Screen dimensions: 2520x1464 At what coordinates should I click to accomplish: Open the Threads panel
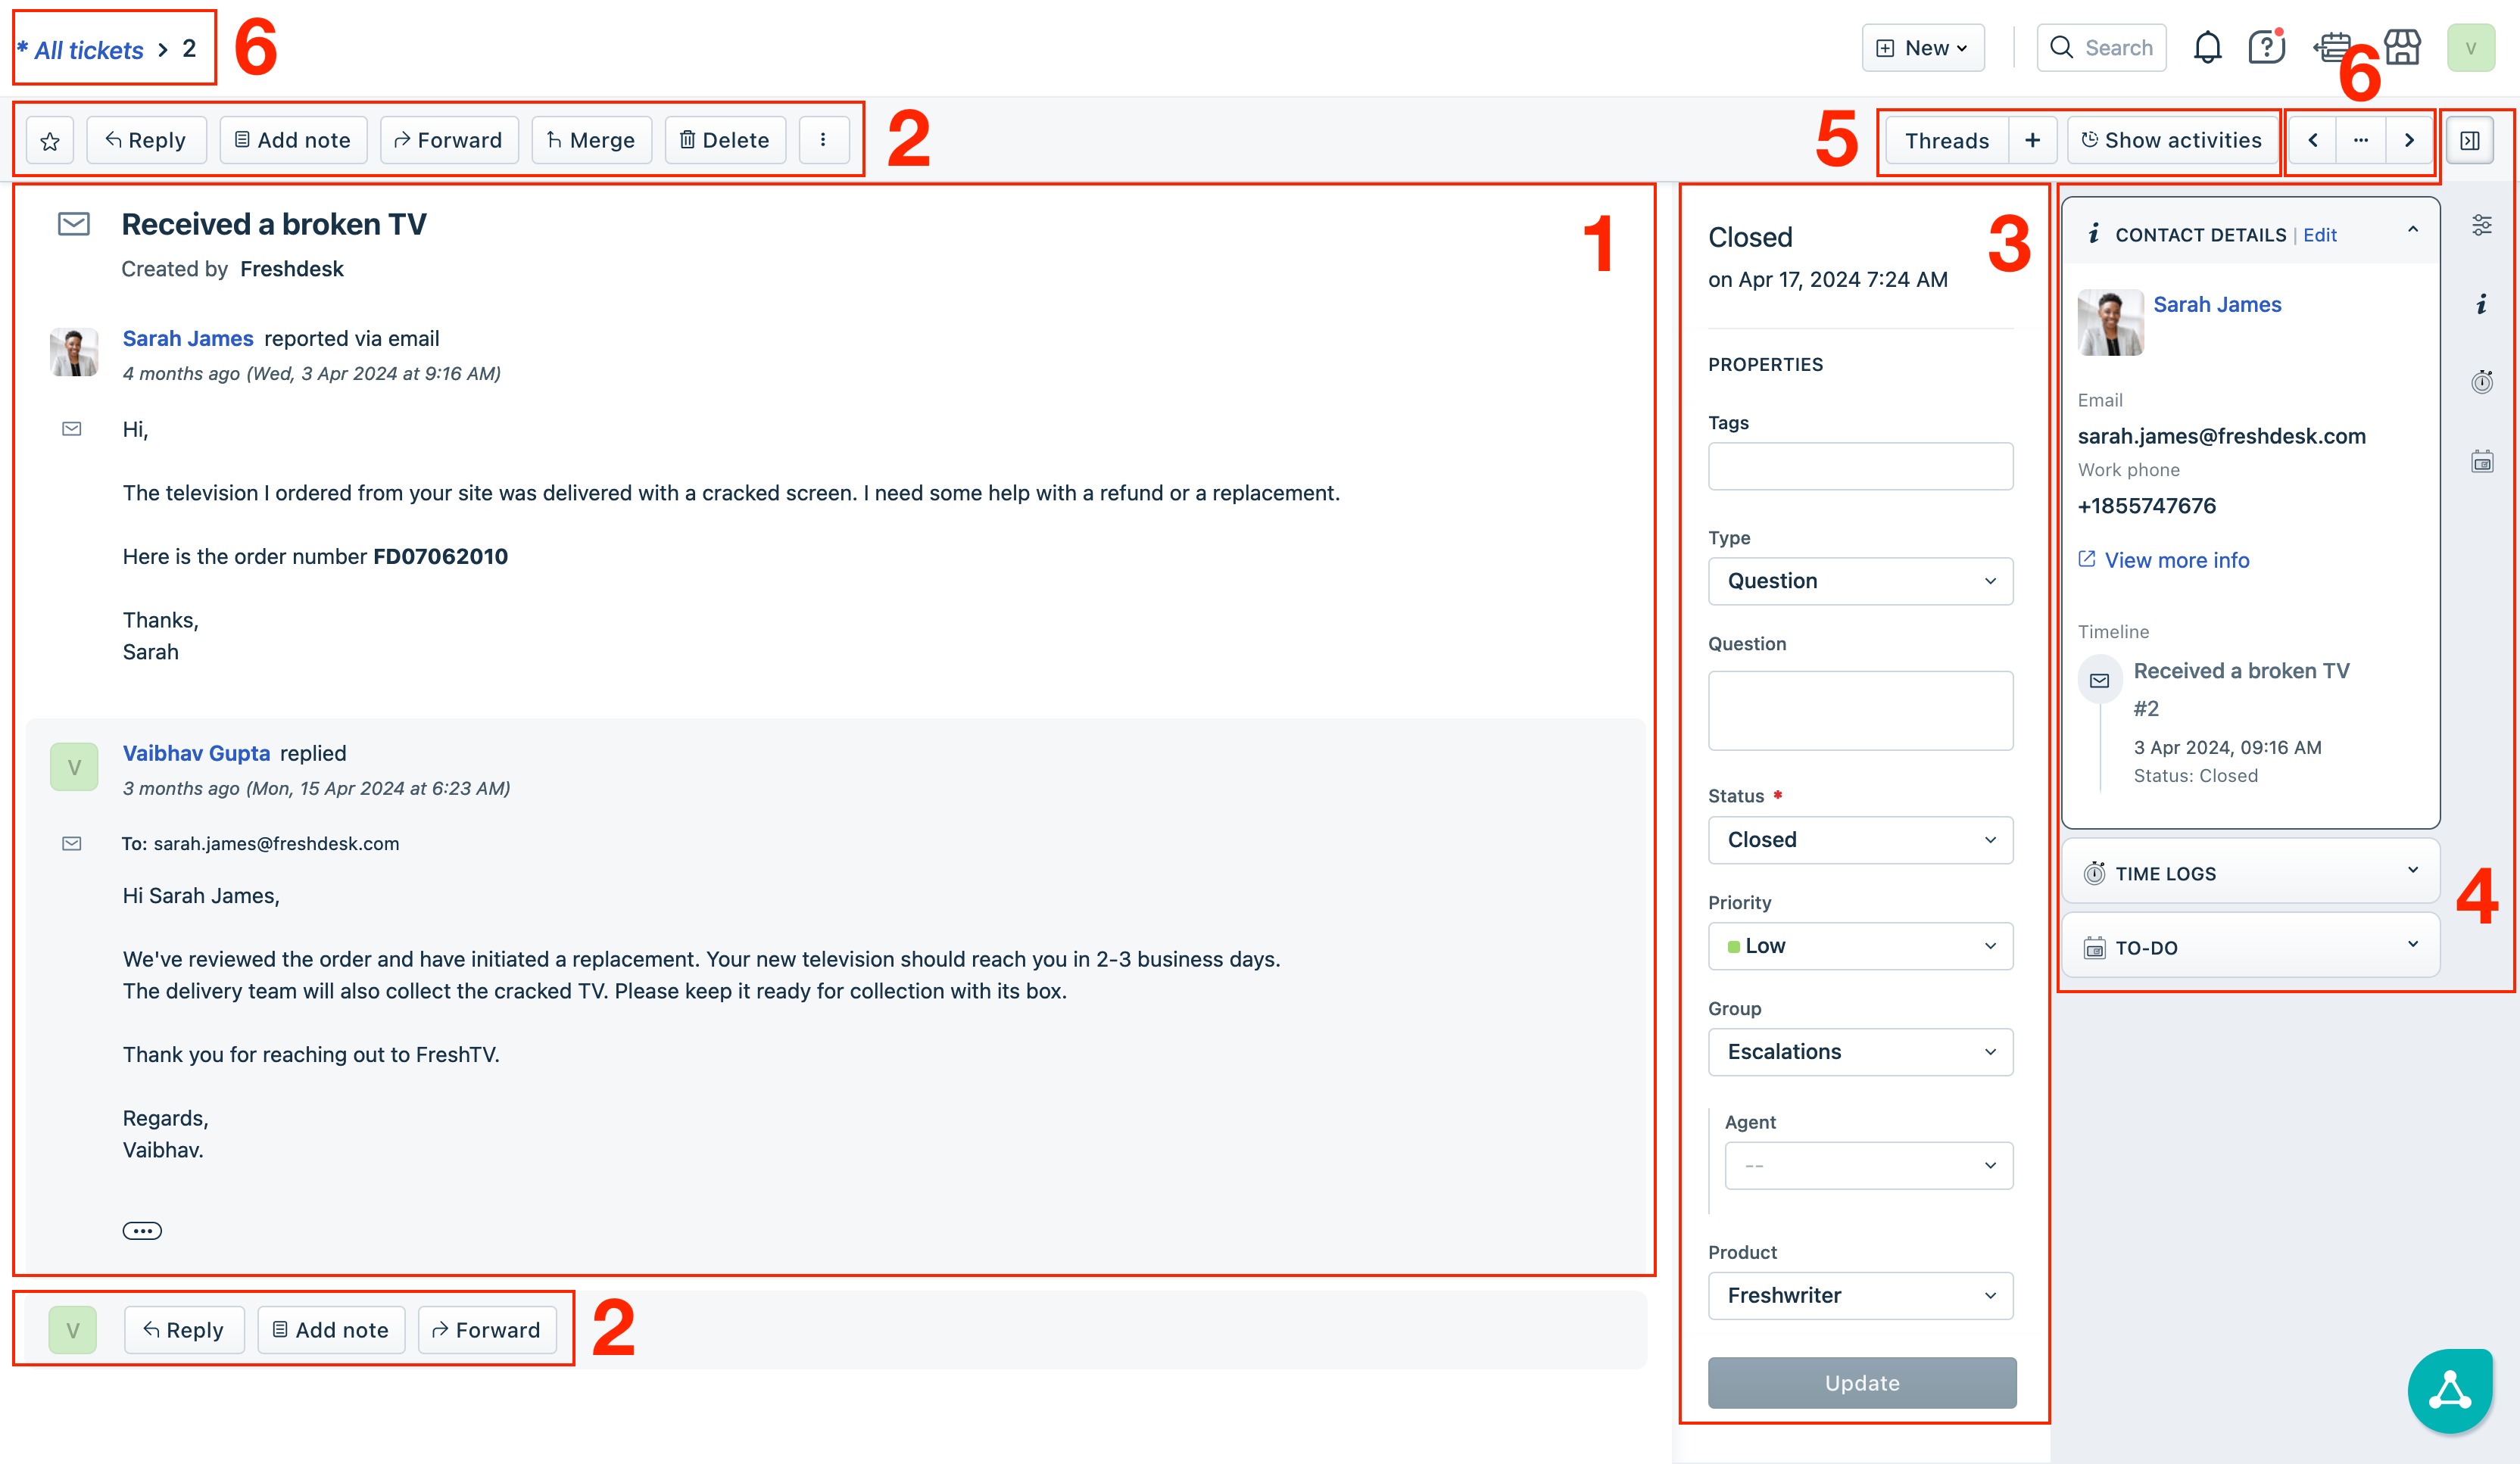[1946, 141]
